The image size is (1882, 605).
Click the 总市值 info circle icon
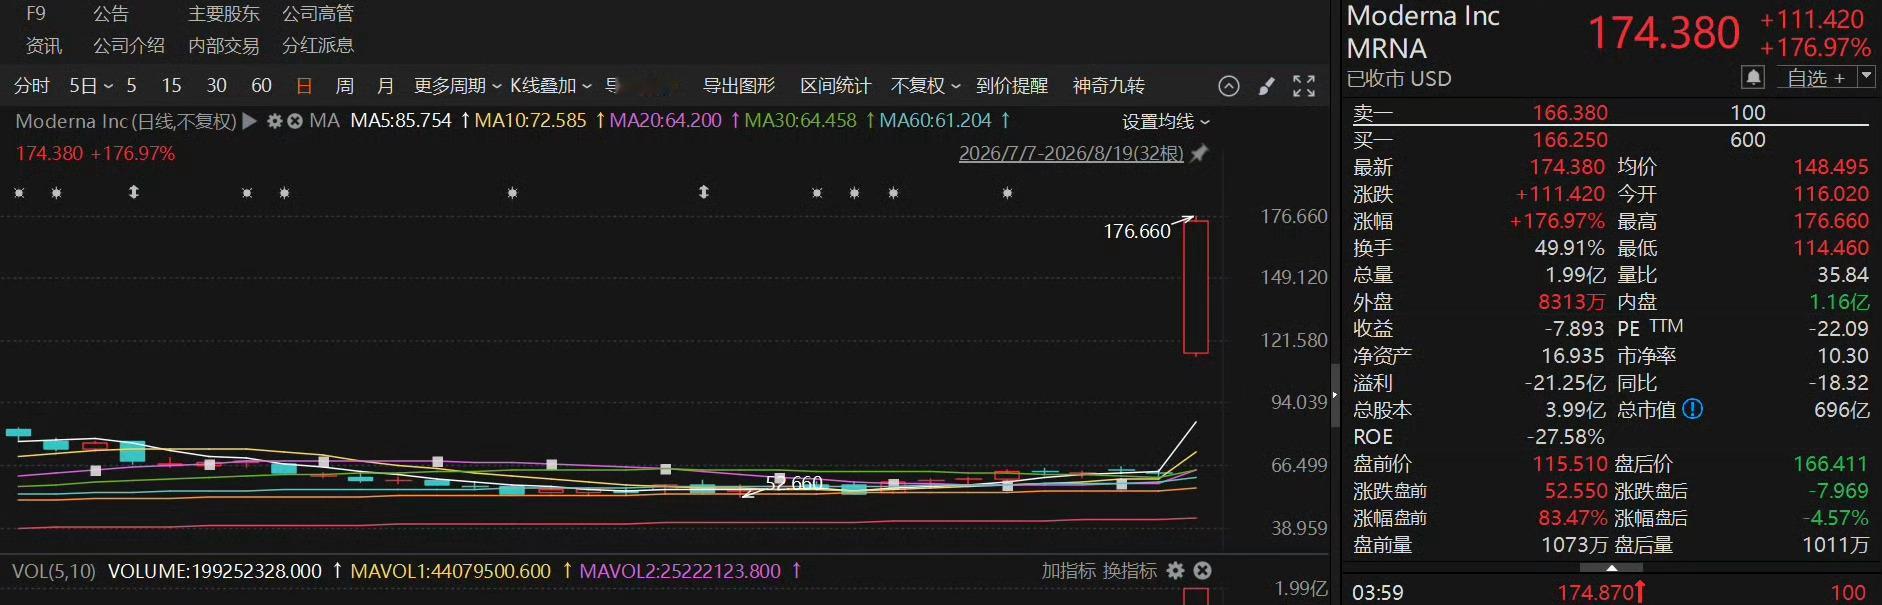pos(1692,409)
